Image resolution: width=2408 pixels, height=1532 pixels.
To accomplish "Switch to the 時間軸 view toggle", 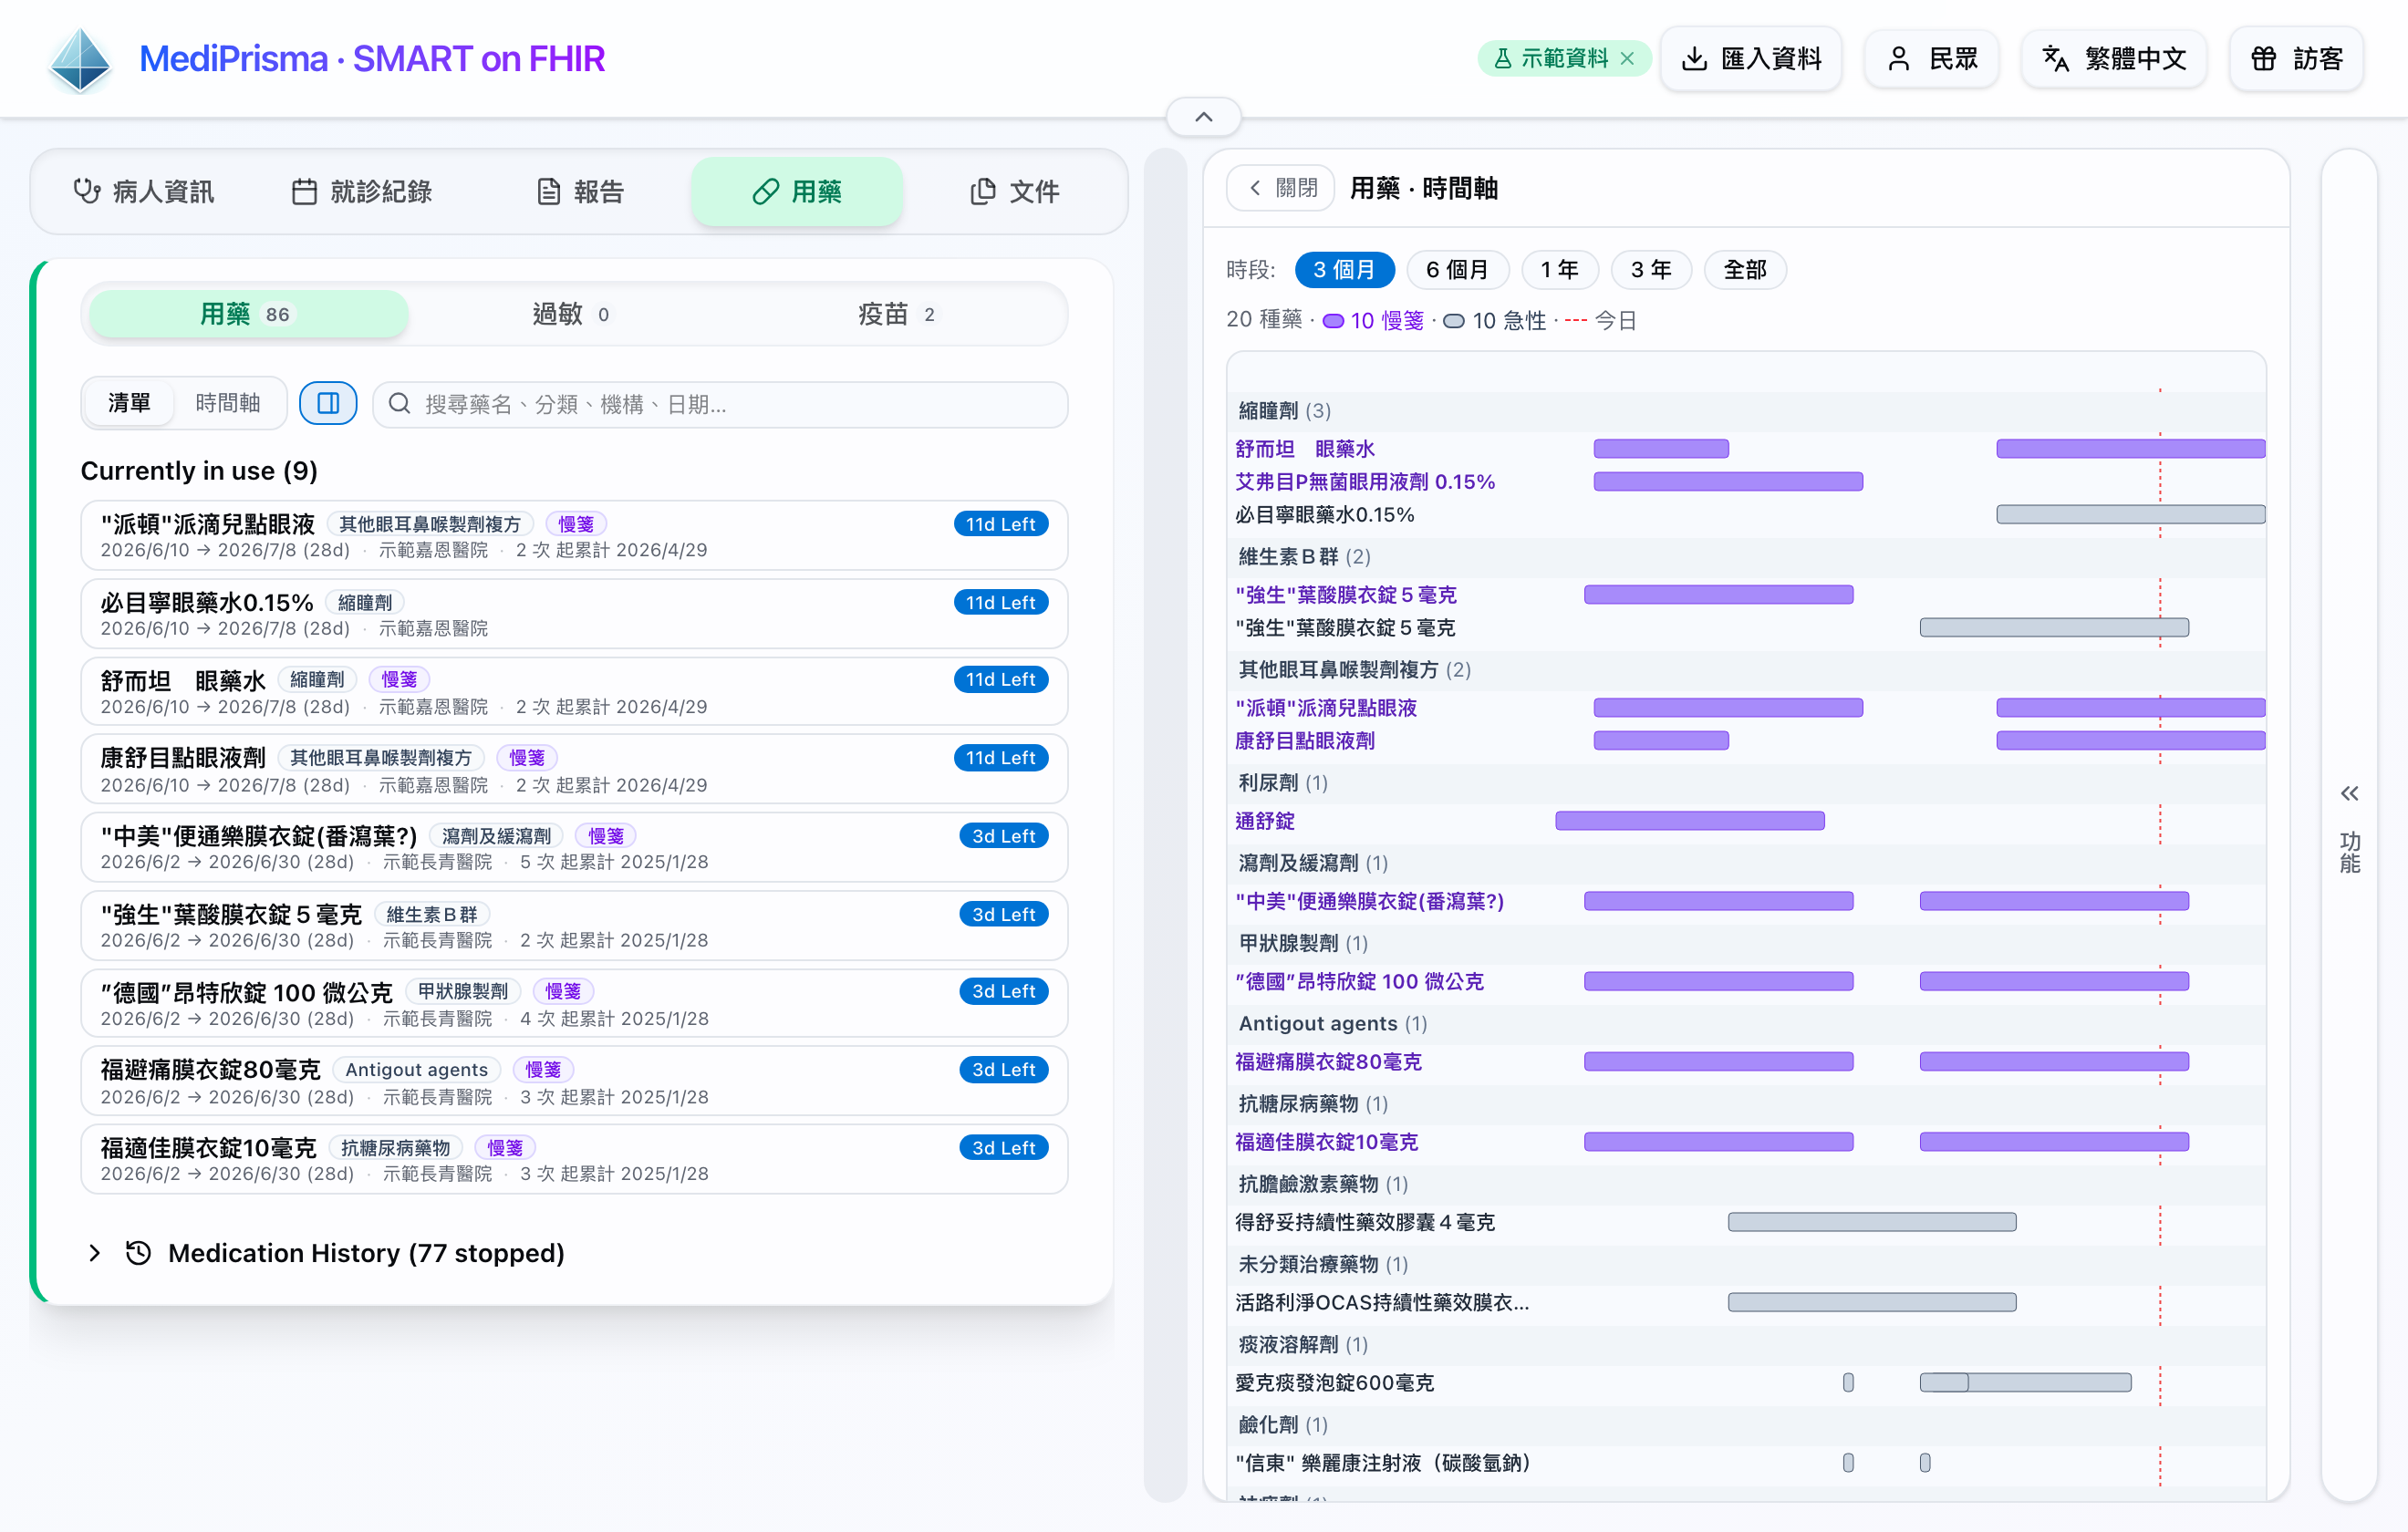I will [227, 403].
